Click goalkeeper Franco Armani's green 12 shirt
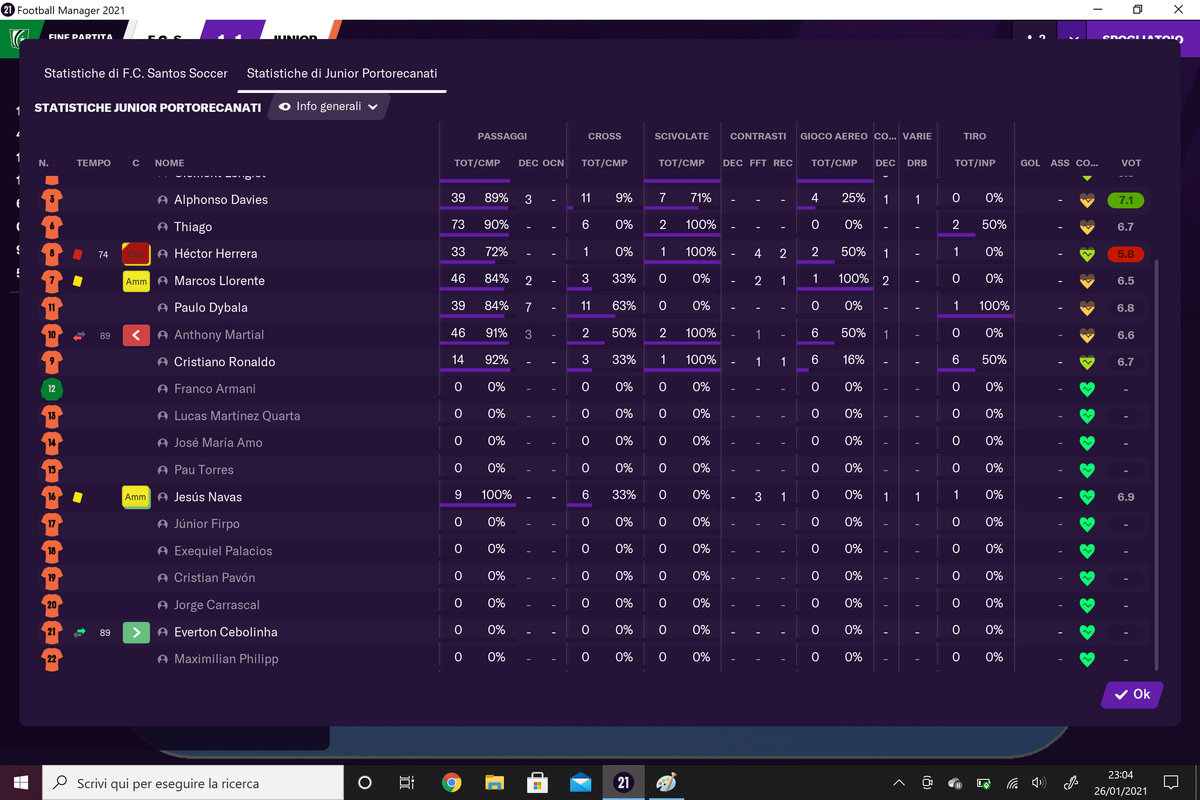1200x800 pixels. click(x=52, y=388)
